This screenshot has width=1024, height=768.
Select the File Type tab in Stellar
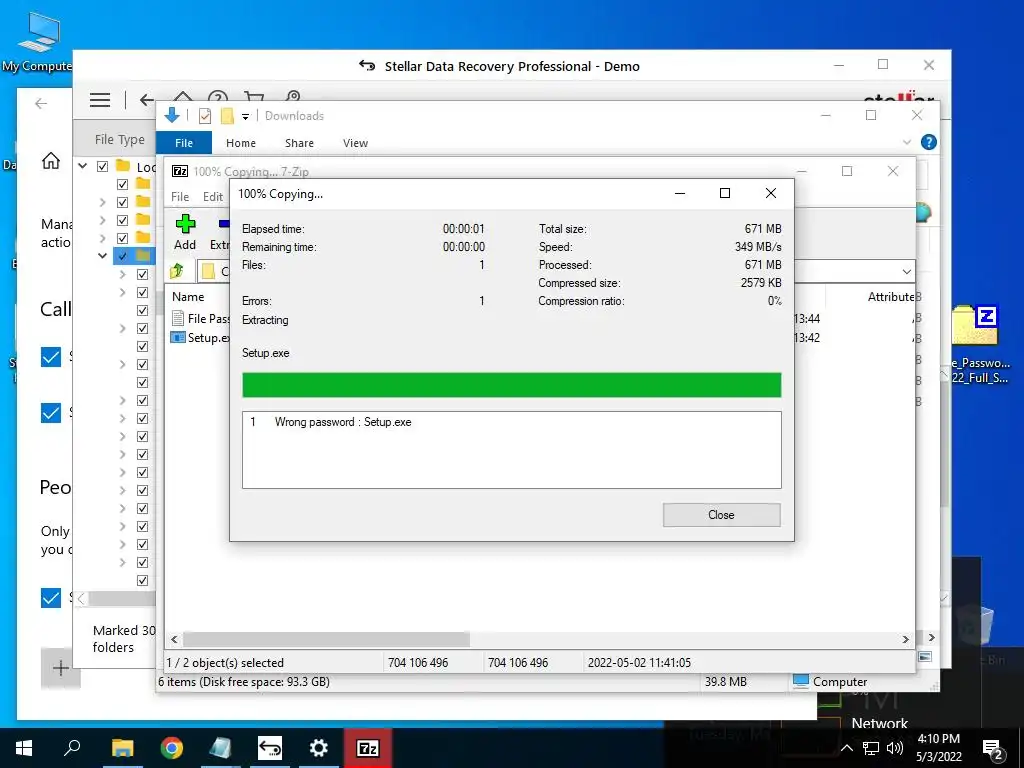coord(120,139)
